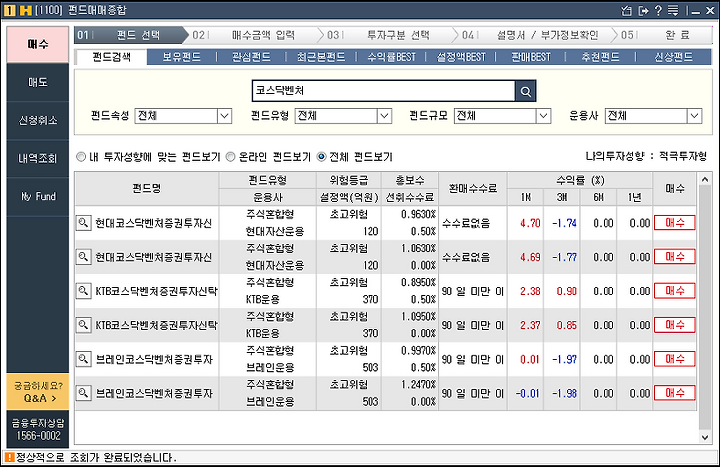Switch to 신상펀드 tab
This screenshot has height=467, width=720.
pos(673,57)
